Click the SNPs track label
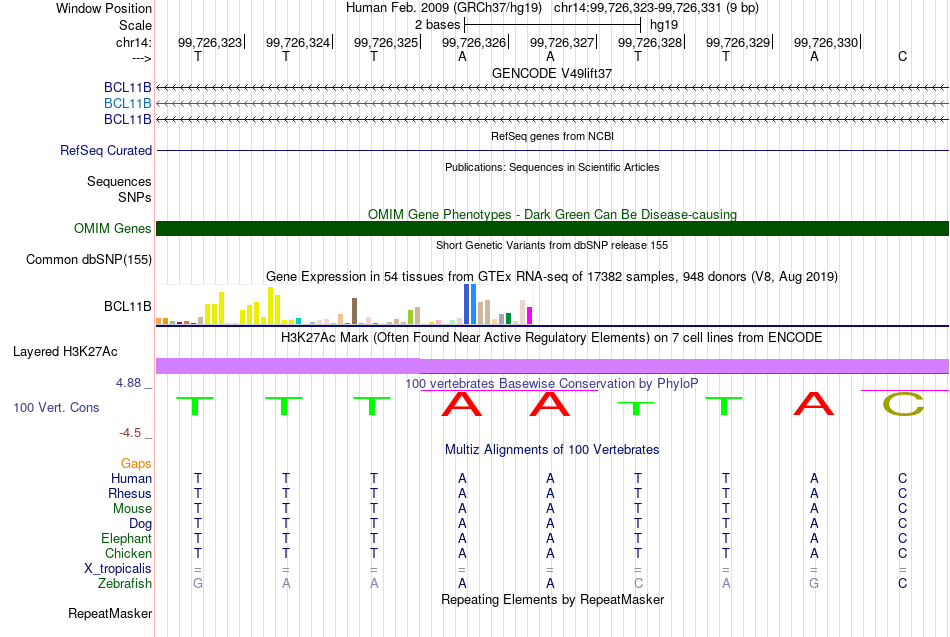950x637 pixels. tap(135, 198)
